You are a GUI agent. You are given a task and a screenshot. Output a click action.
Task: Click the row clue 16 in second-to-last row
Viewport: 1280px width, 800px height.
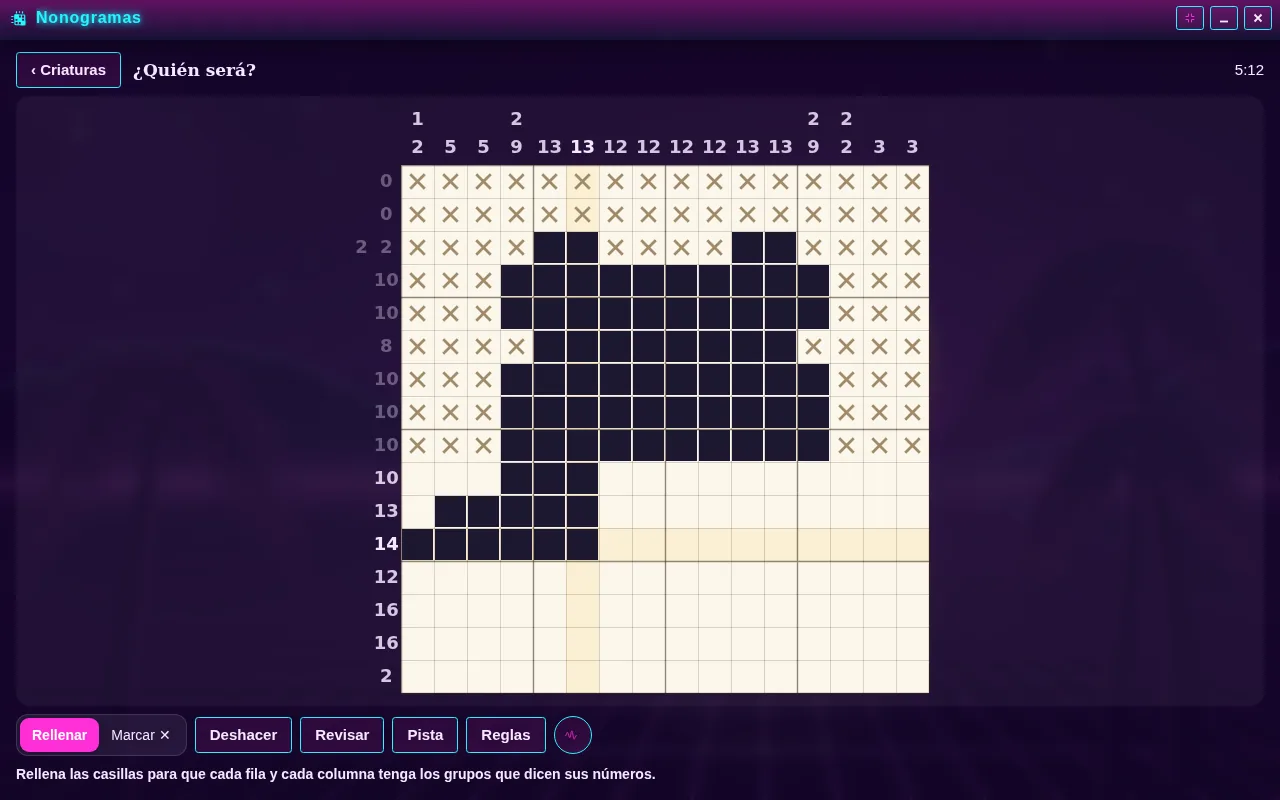[x=386, y=642]
